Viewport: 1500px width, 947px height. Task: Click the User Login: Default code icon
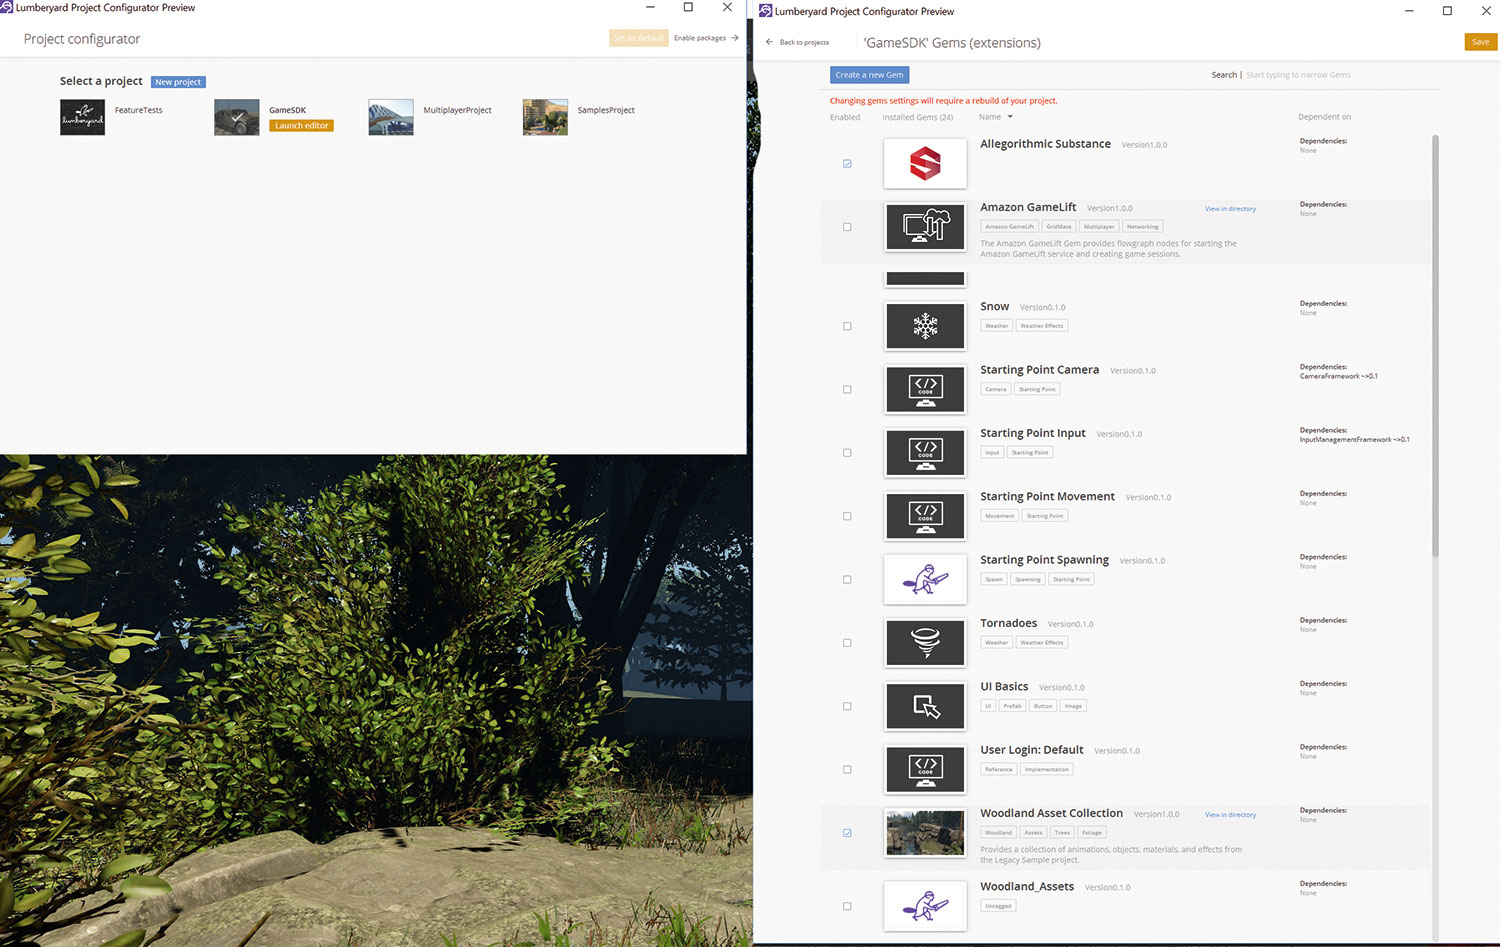(x=925, y=769)
